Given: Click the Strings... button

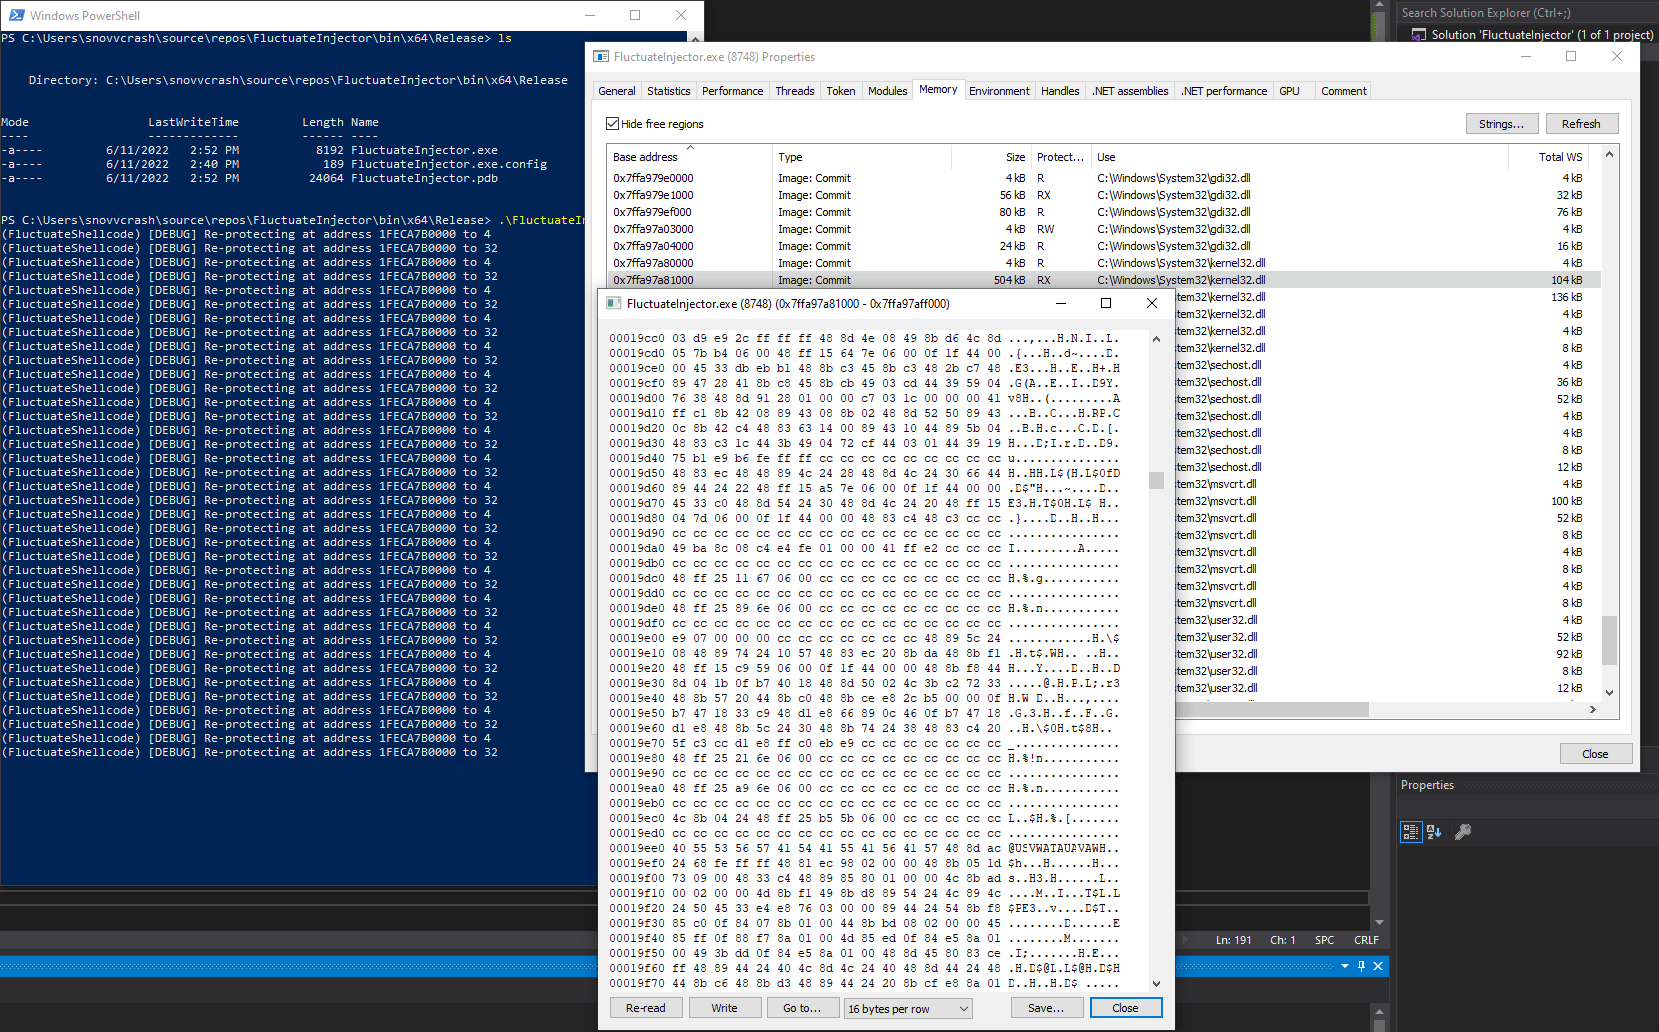Looking at the screenshot, I should pyautogui.click(x=1501, y=124).
